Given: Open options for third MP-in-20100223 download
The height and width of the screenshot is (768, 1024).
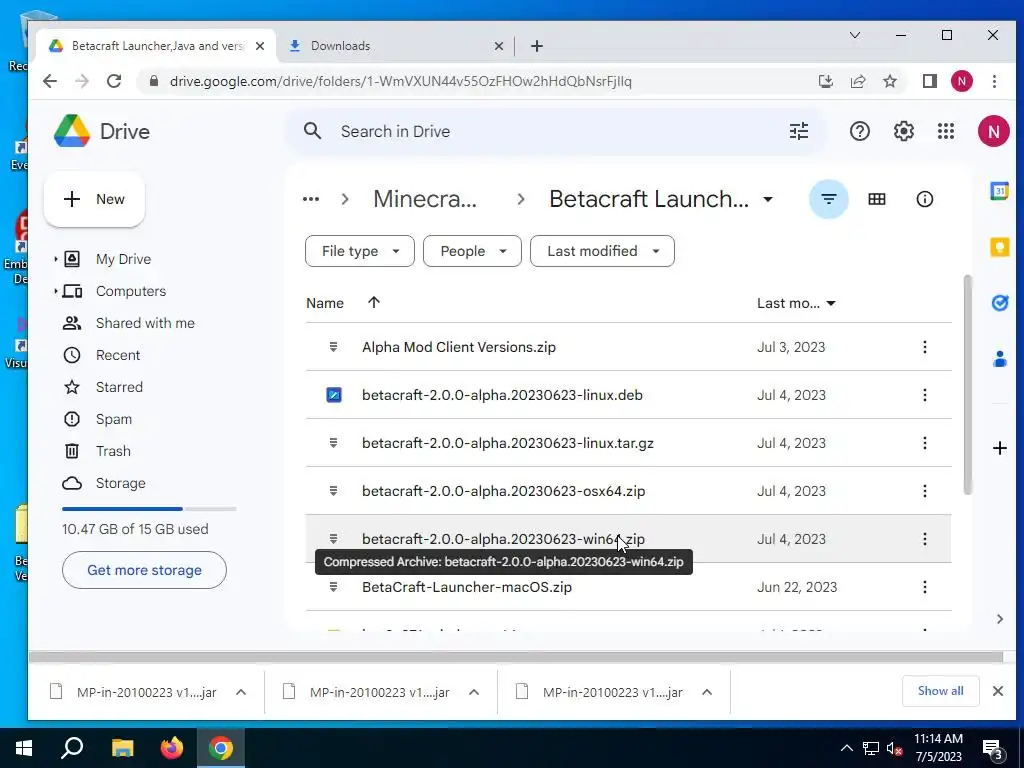Looking at the screenshot, I should pyautogui.click(x=707, y=692).
